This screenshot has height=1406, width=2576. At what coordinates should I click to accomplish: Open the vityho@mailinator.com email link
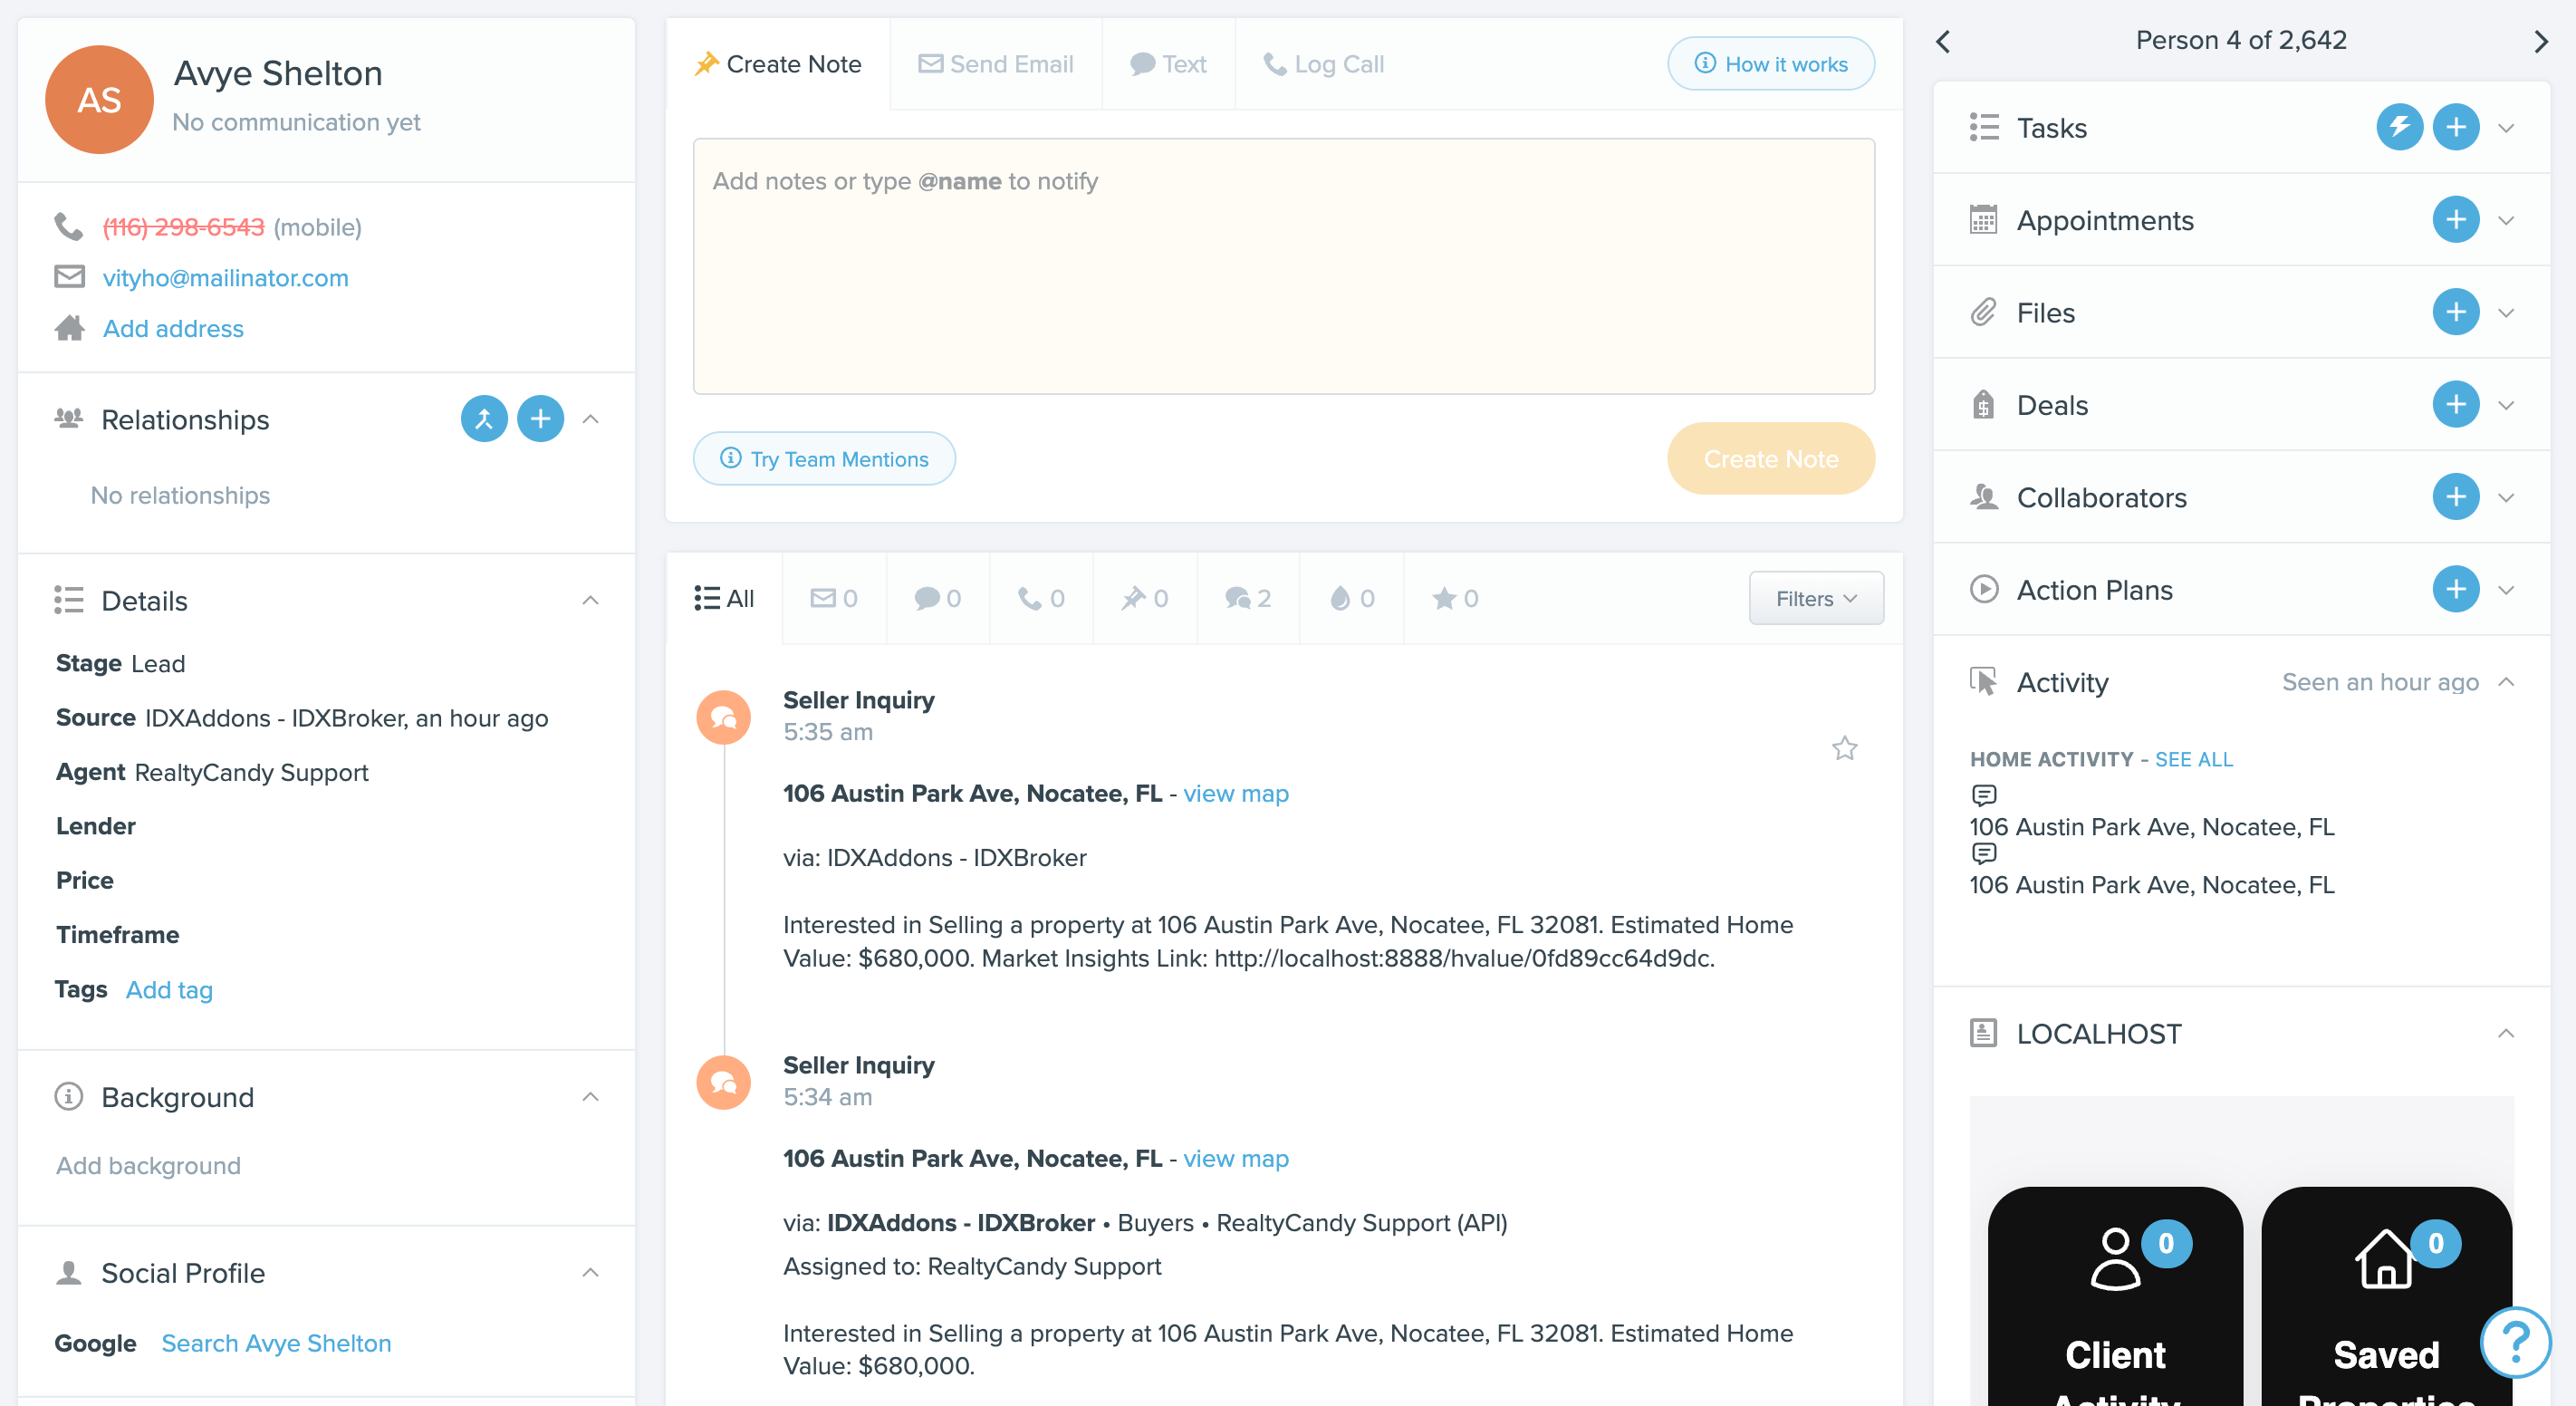225,278
